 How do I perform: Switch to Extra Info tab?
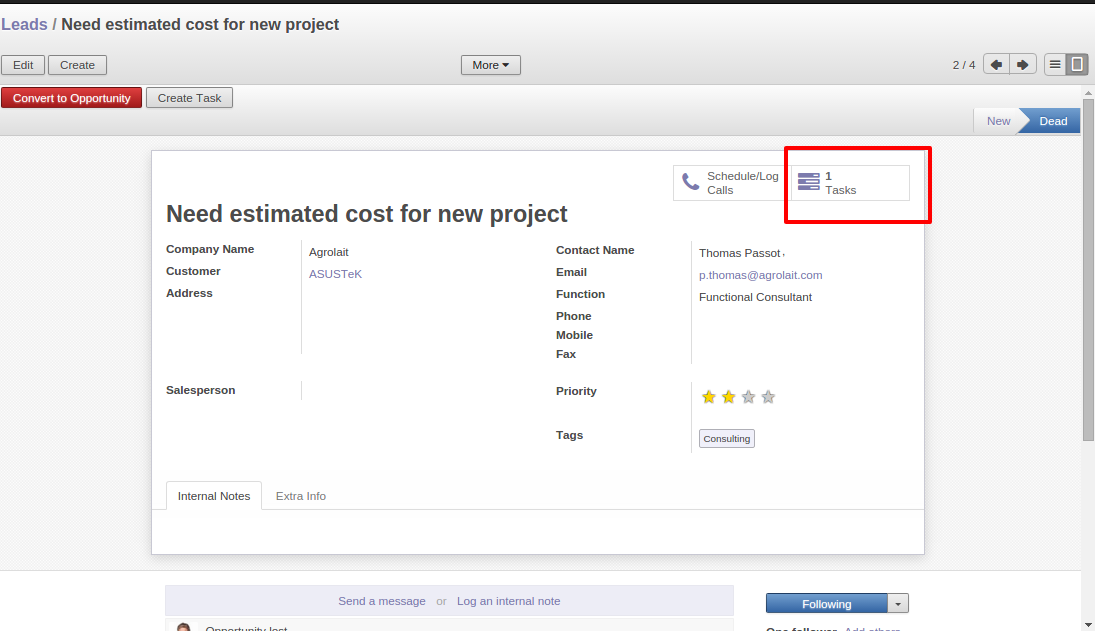[x=300, y=496]
